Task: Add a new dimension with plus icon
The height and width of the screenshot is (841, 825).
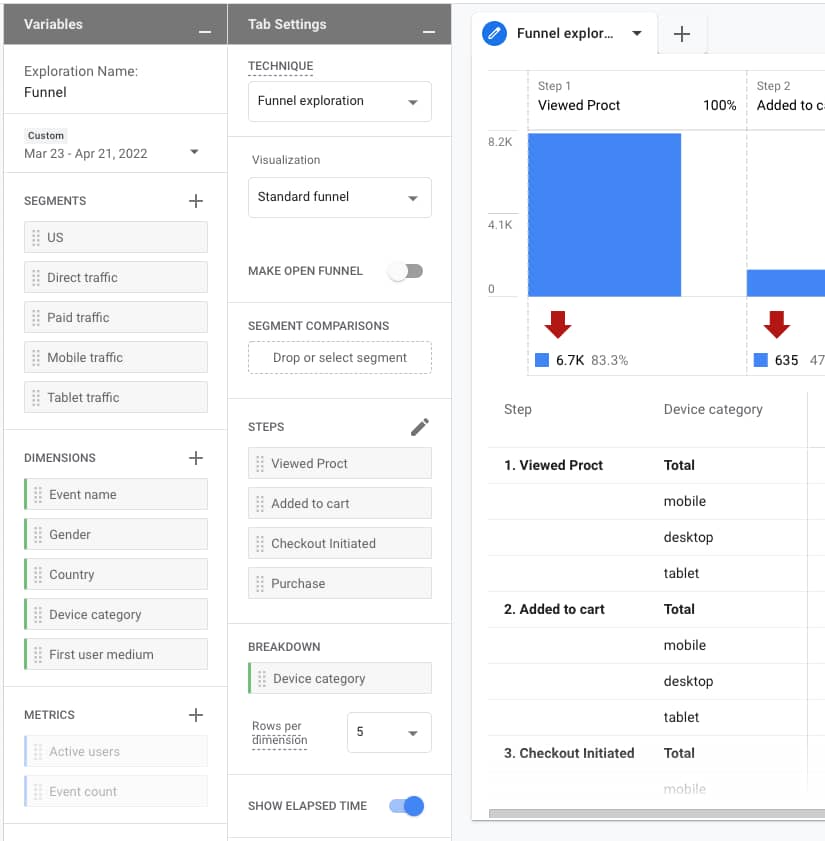Action: (x=196, y=458)
